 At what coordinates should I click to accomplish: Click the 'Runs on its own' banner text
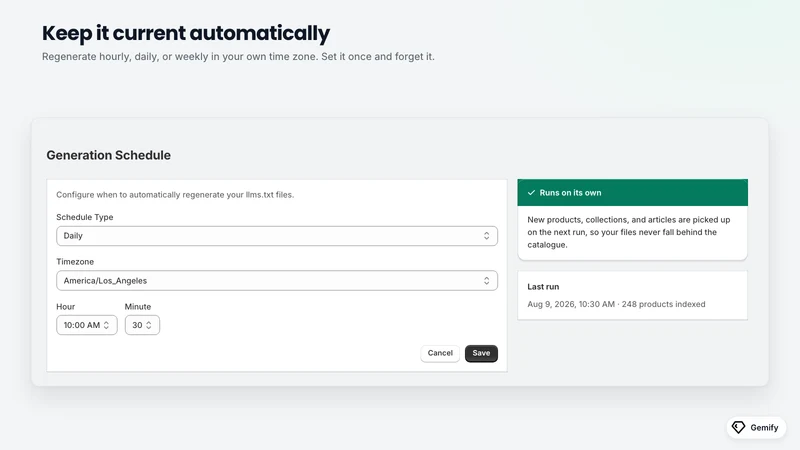point(570,193)
